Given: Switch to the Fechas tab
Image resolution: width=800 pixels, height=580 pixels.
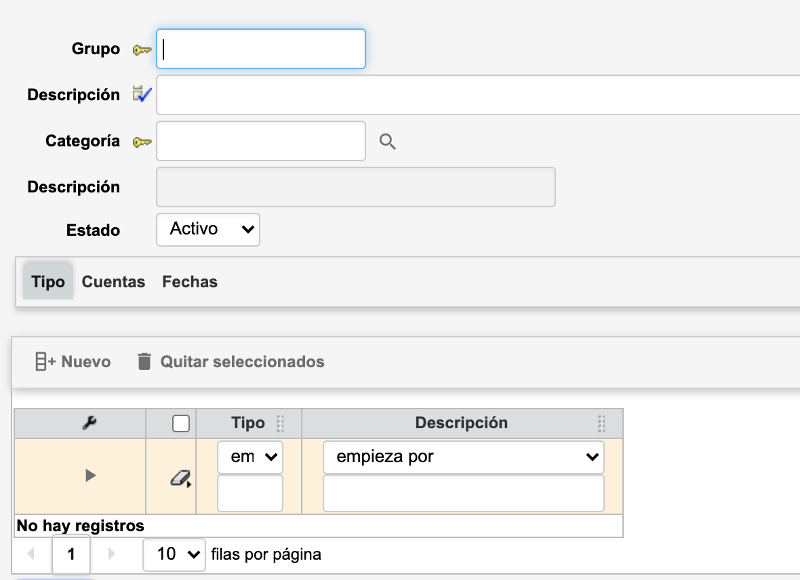Looking at the screenshot, I should [188, 281].
